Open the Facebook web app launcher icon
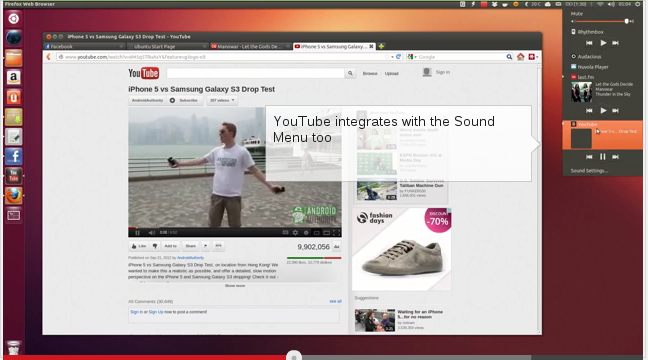648x360 pixels. (13, 157)
